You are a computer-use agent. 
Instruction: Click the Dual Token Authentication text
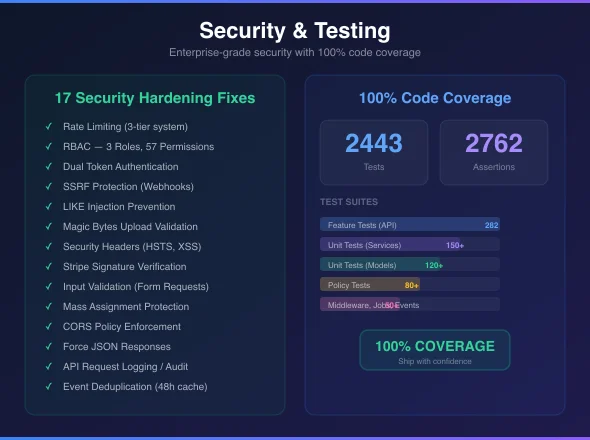(x=121, y=166)
